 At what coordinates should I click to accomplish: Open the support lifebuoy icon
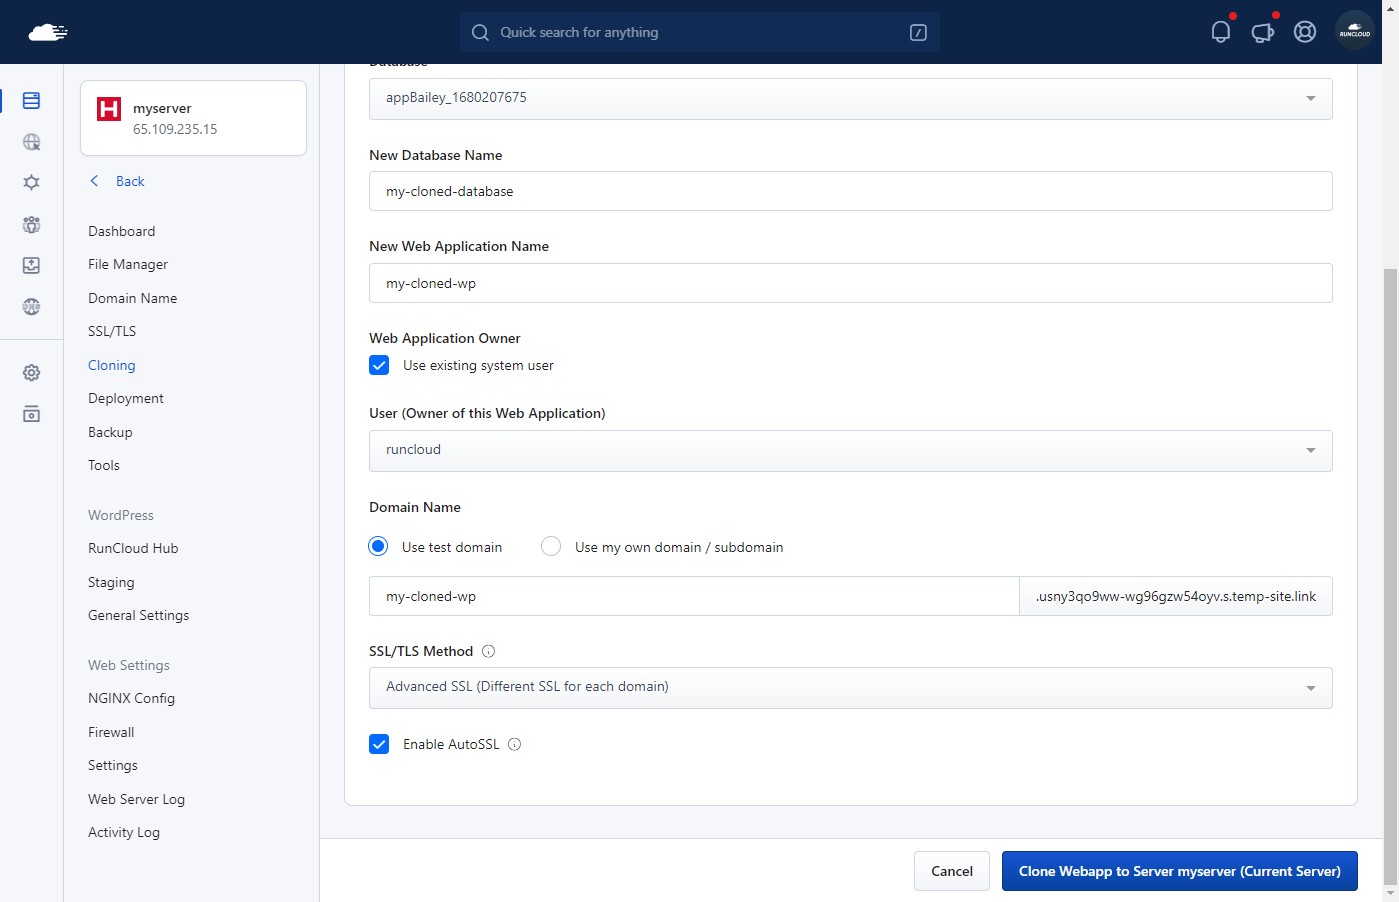click(1305, 32)
